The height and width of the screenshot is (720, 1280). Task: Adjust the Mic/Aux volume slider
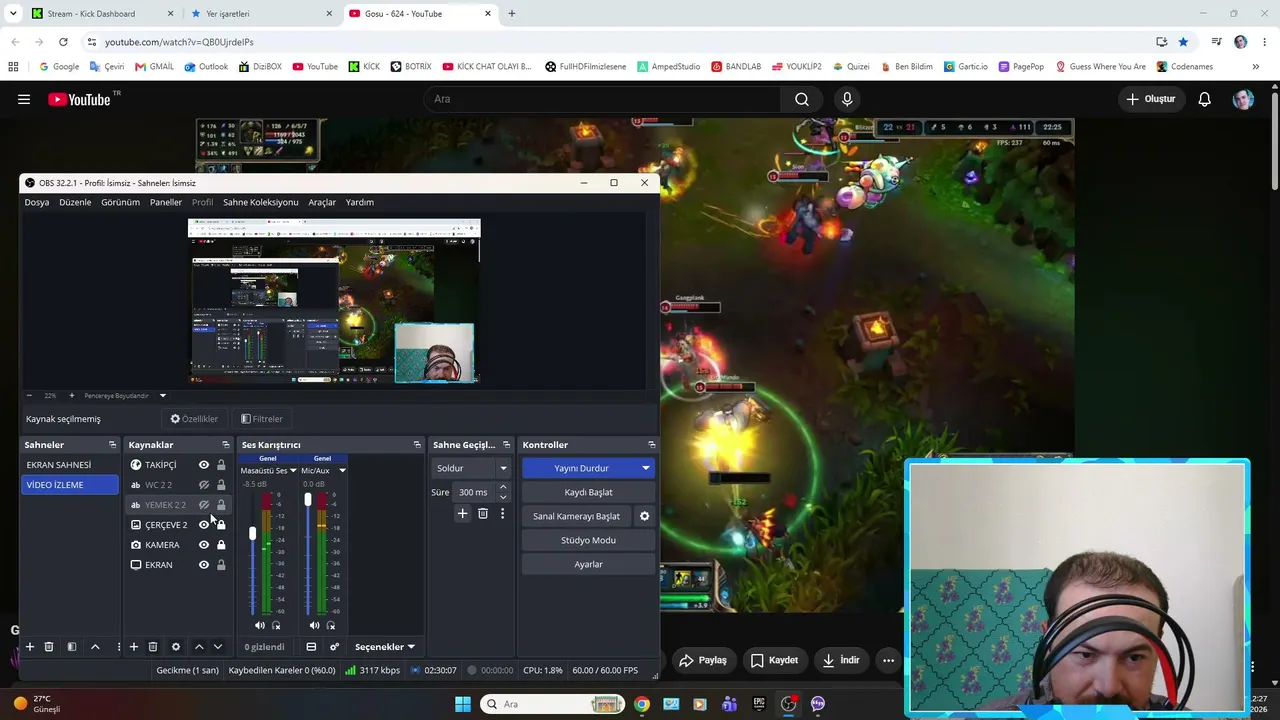pyautogui.click(x=308, y=499)
